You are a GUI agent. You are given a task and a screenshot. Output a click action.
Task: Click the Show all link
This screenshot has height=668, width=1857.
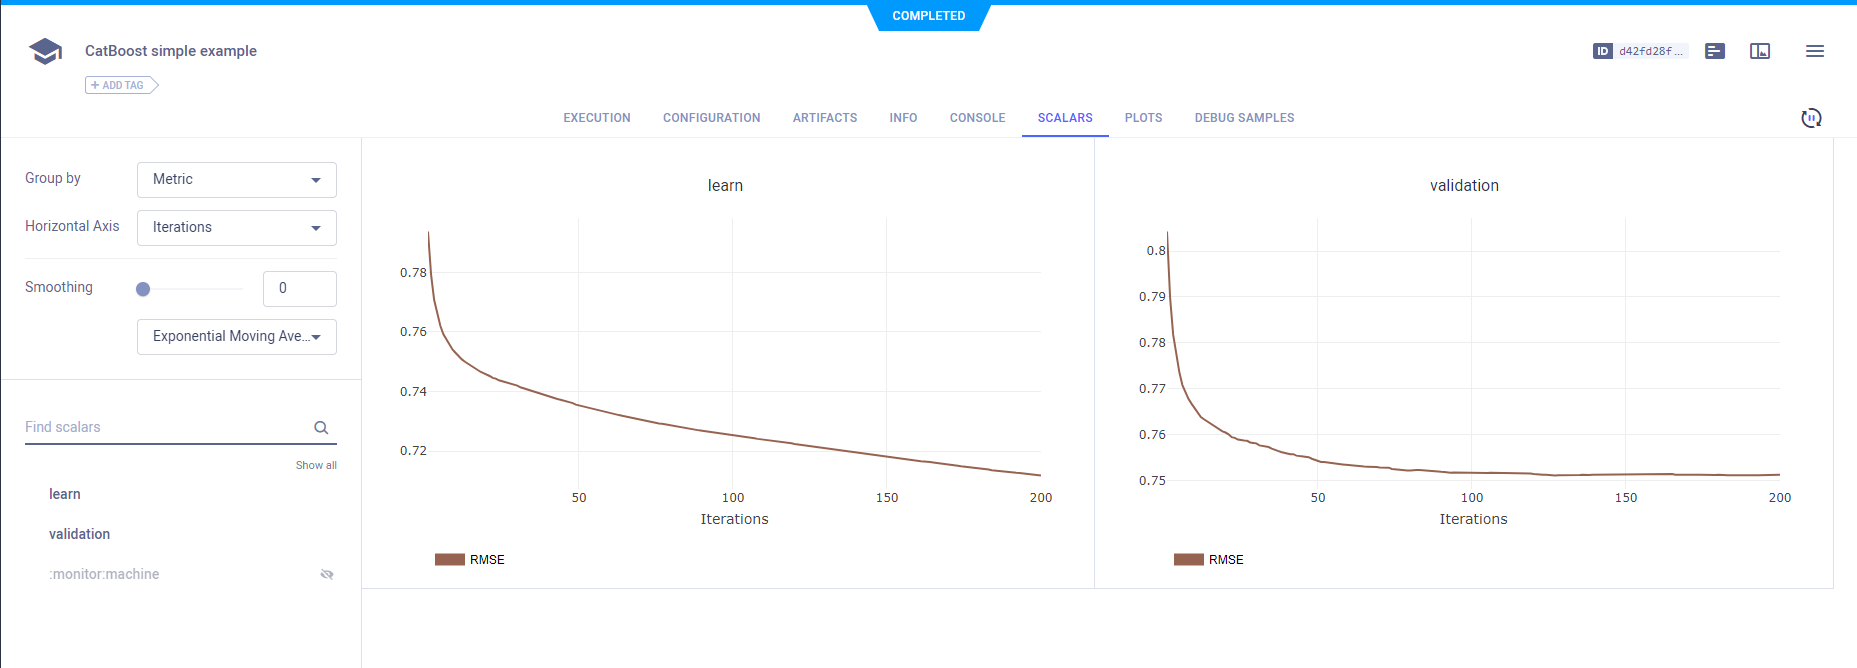316,465
